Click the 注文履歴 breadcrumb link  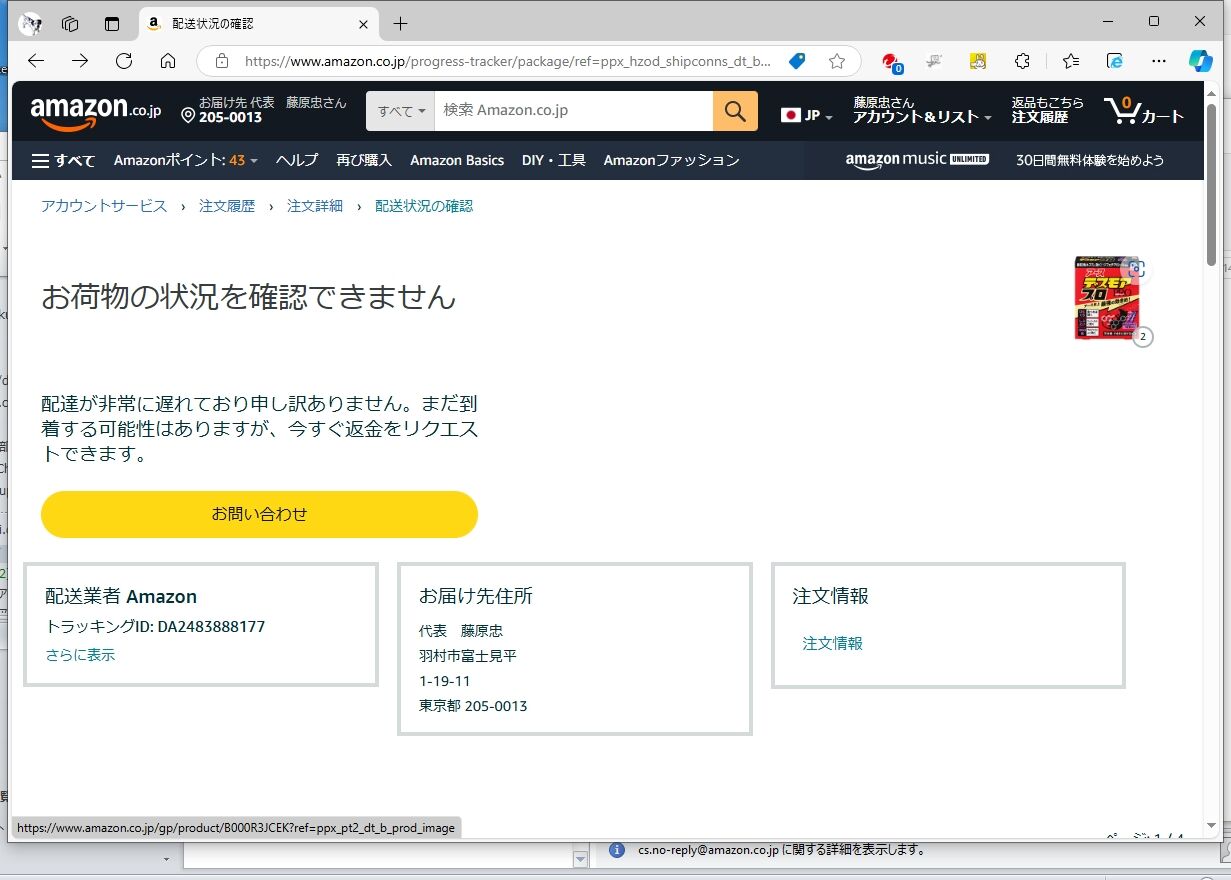point(227,206)
